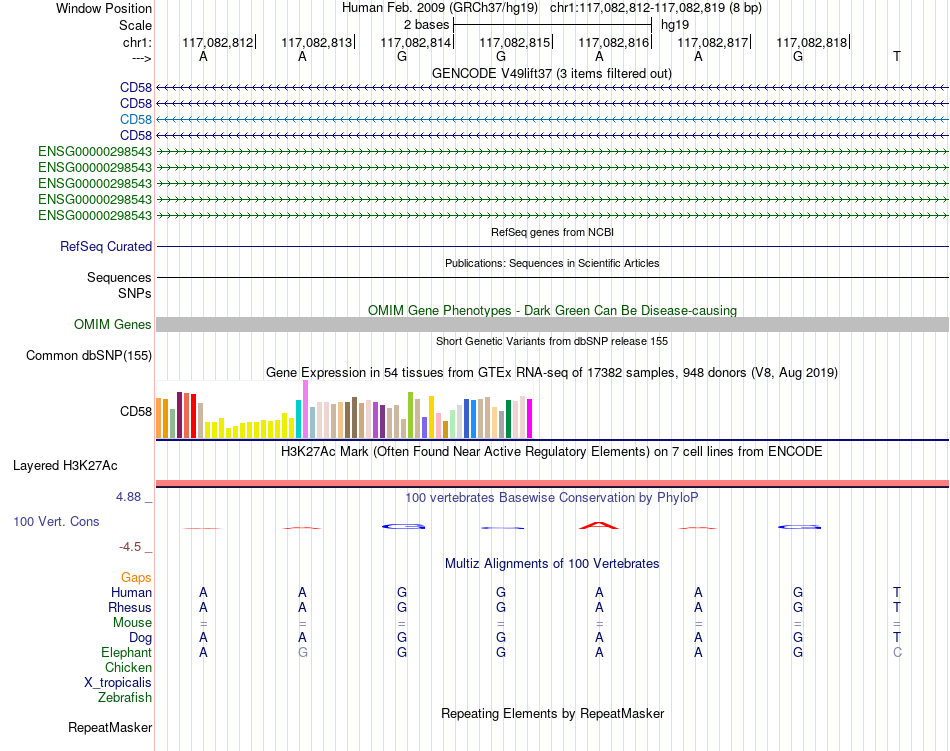Click the first ENSG00000298543 transcript label
This screenshot has width=950, height=751.
[95, 151]
